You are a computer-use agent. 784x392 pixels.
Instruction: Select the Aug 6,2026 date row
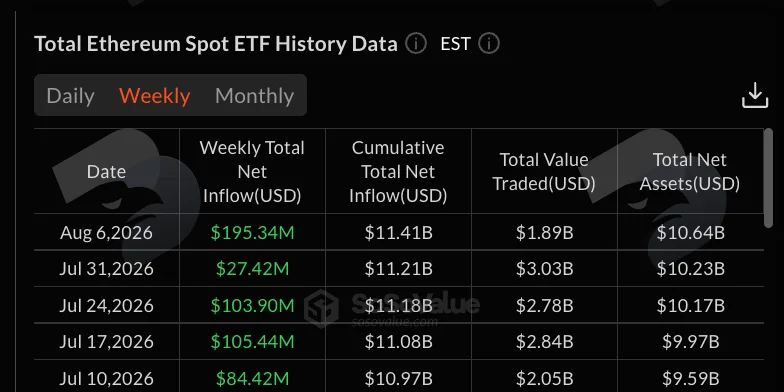coord(399,232)
